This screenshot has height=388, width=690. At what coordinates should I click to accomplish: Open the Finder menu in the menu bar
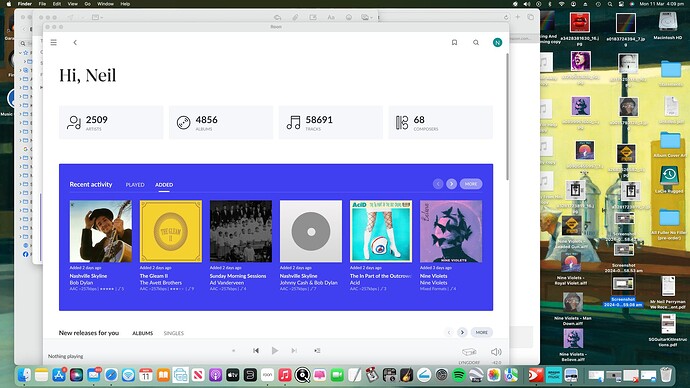click(x=25, y=4)
